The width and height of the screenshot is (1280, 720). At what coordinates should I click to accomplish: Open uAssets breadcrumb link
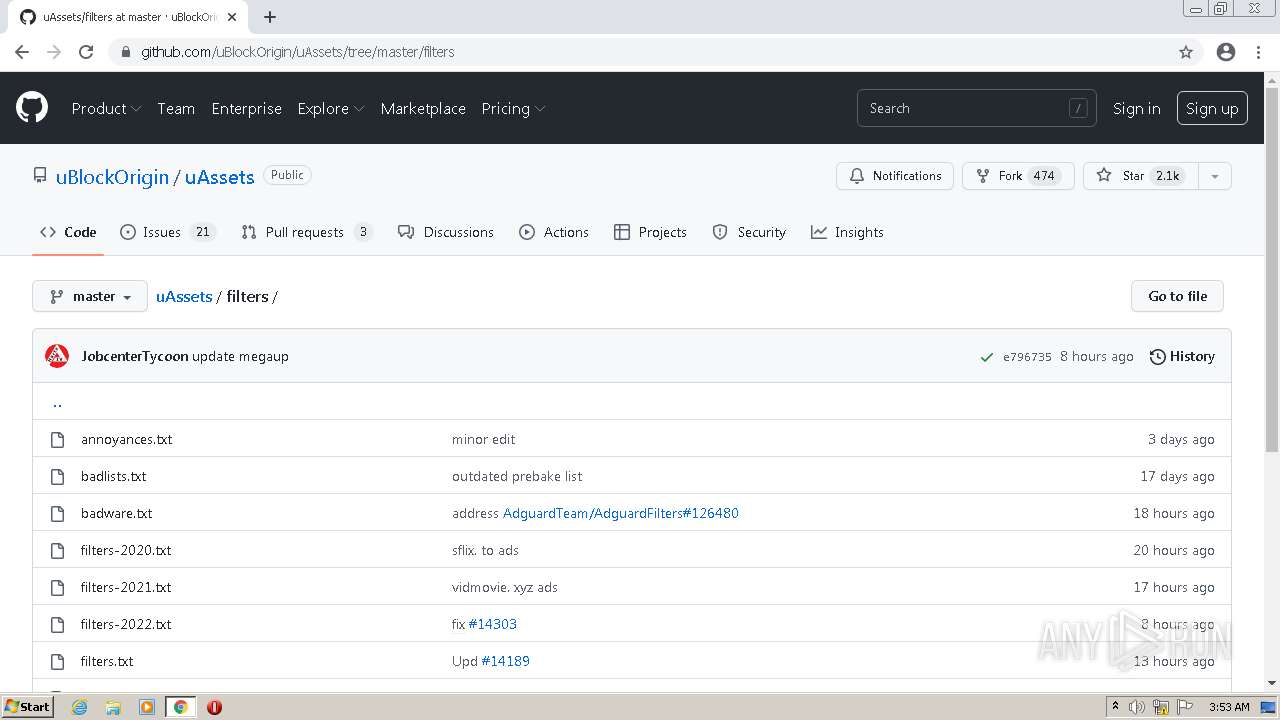(x=184, y=296)
